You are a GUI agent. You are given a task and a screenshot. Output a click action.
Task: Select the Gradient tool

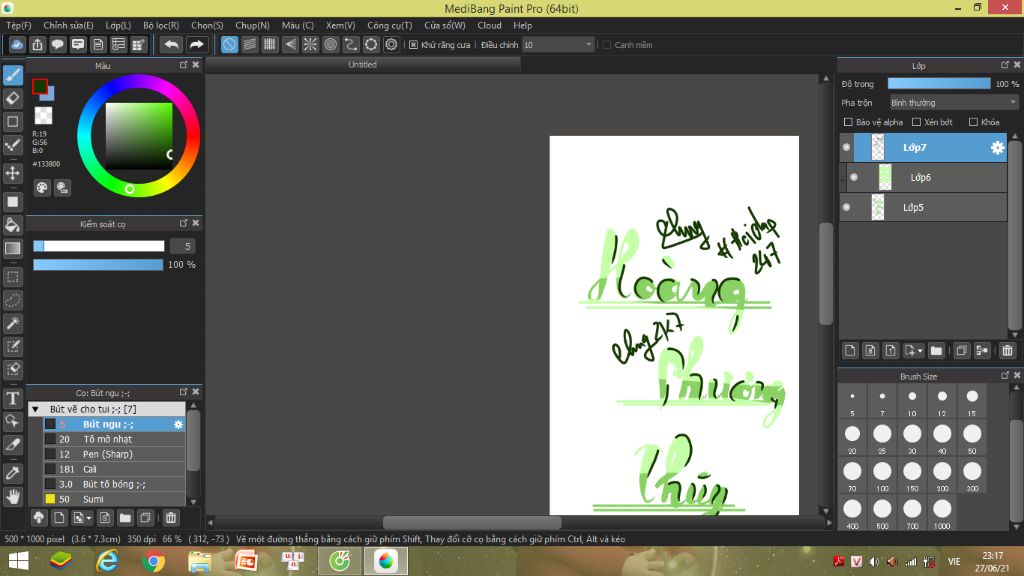(13, 248)
